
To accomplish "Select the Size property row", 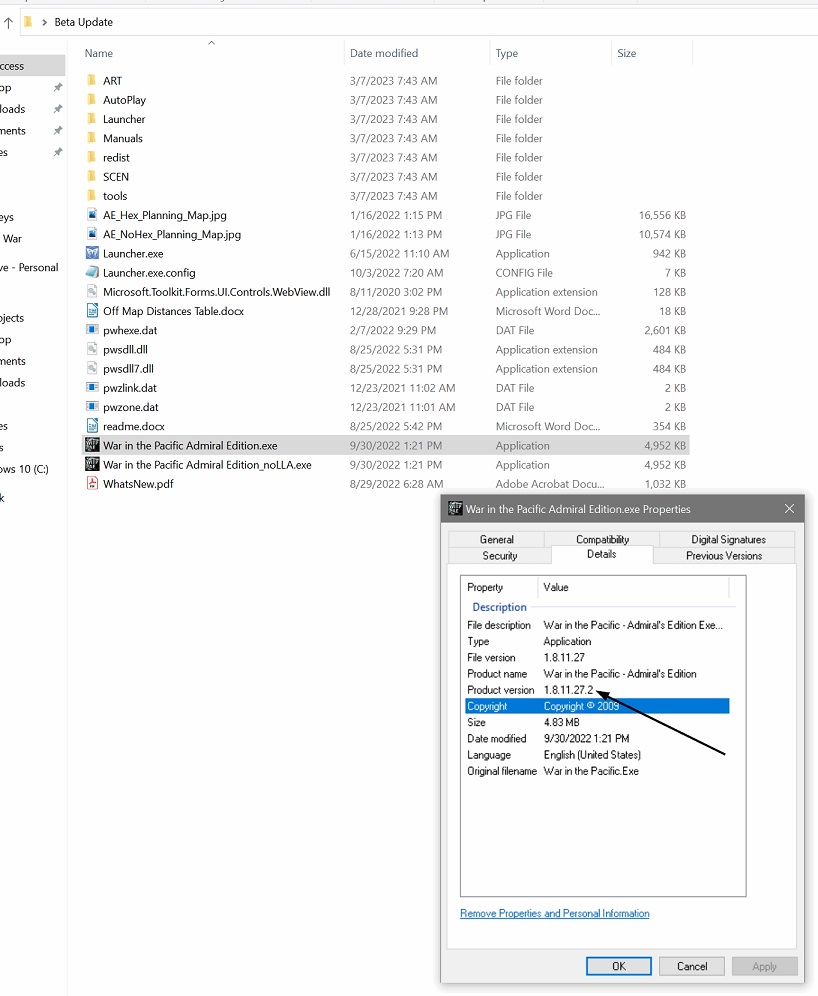I will pos(597,722).
